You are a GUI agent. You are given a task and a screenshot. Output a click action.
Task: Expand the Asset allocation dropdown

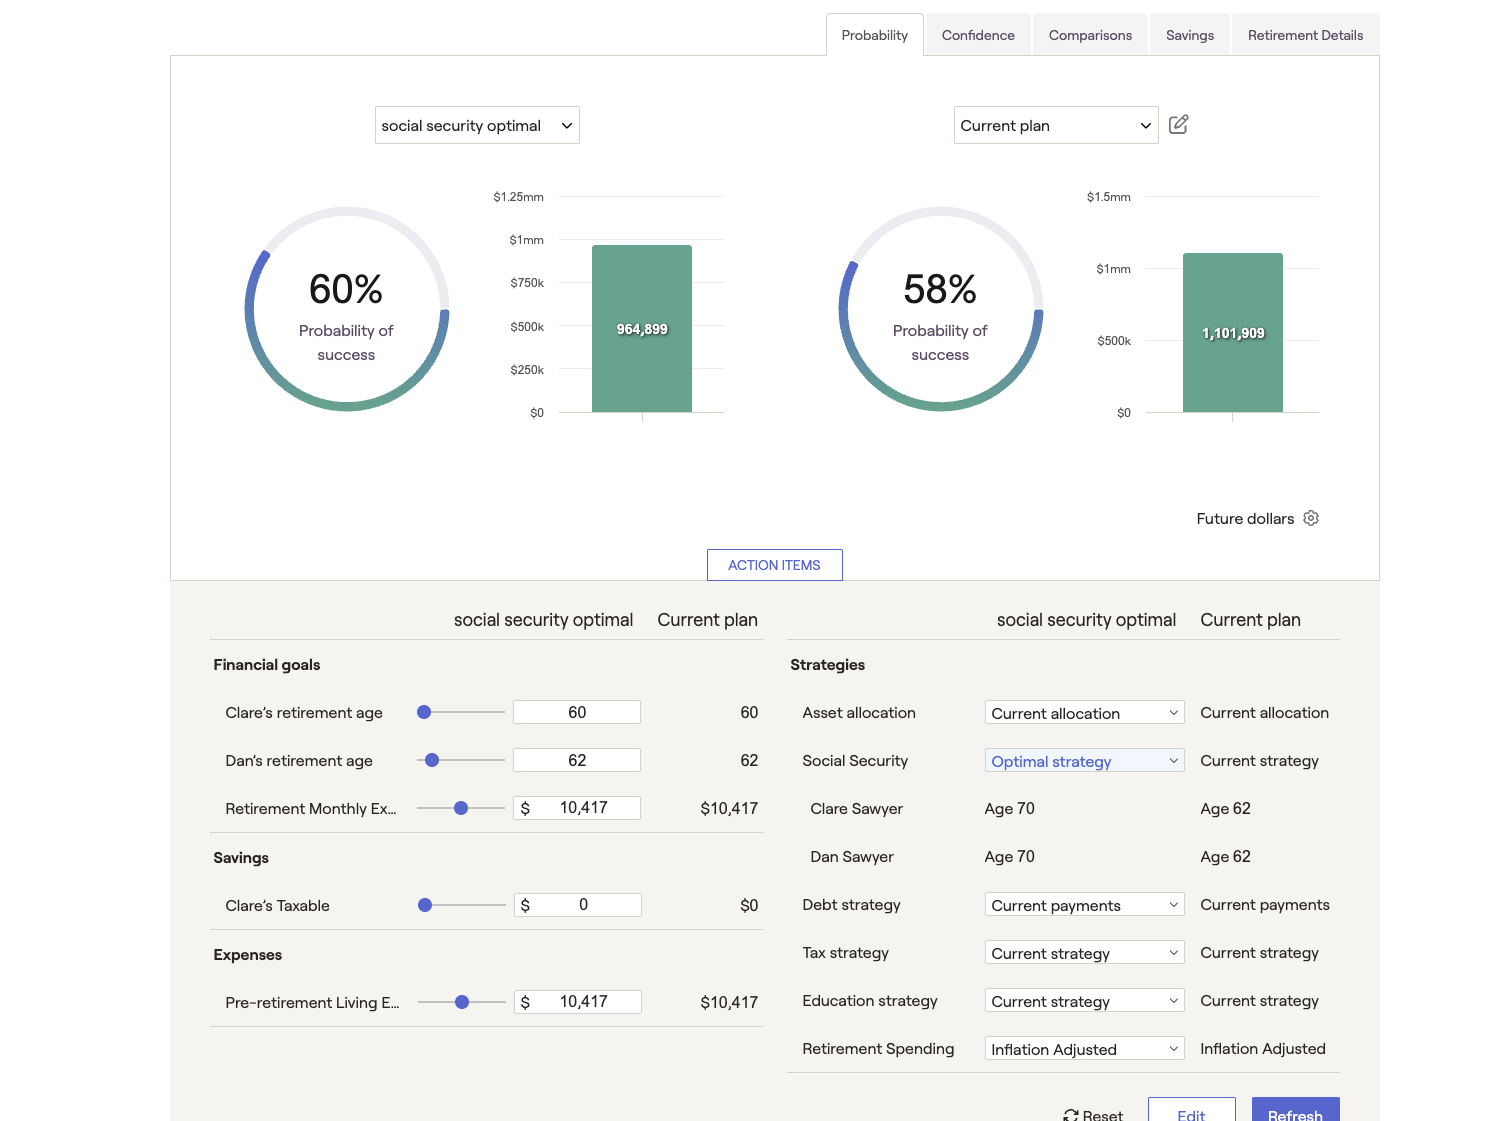[x=1085, y=713]
